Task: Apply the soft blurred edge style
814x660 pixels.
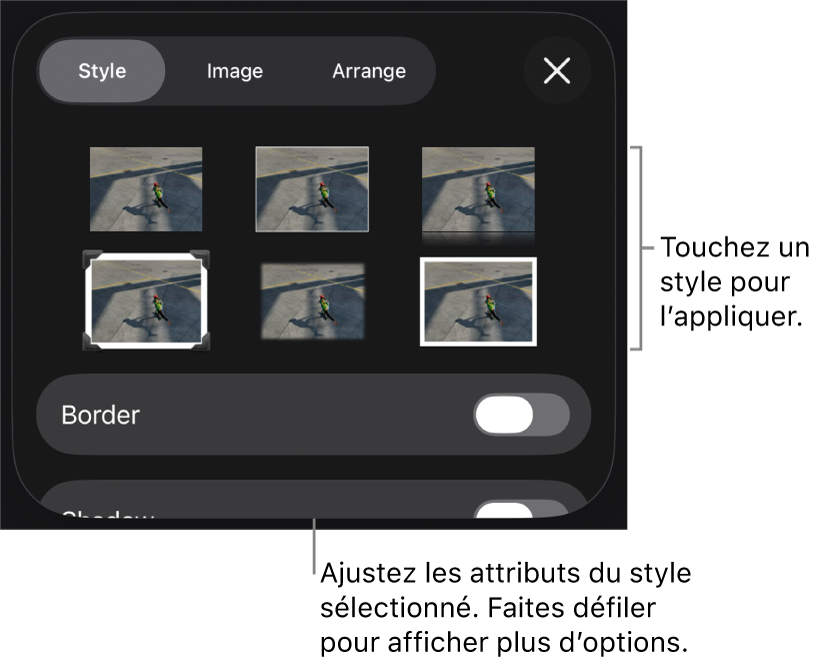Action: tap(313, 301)
